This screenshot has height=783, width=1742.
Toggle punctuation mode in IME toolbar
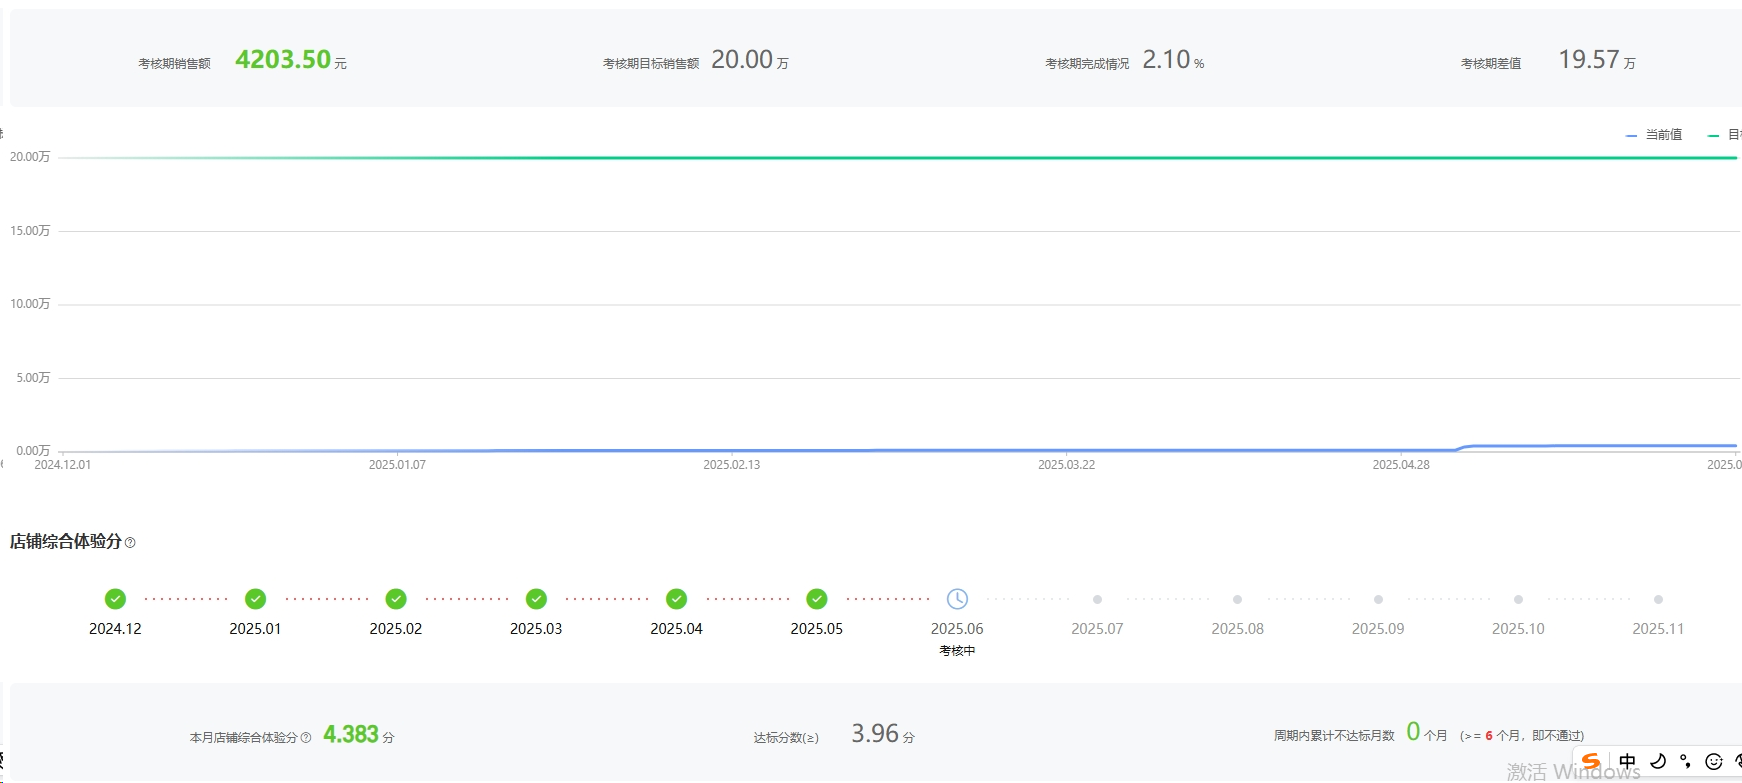1685,761
